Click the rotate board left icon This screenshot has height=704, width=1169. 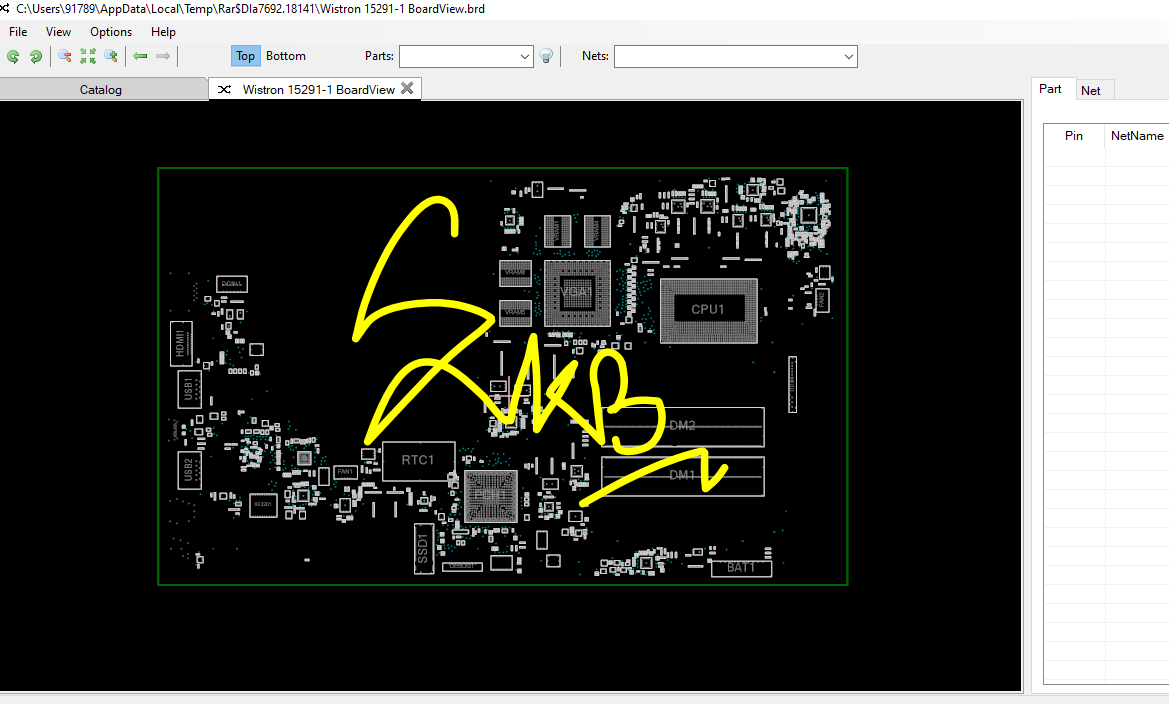tap(13, 56)
